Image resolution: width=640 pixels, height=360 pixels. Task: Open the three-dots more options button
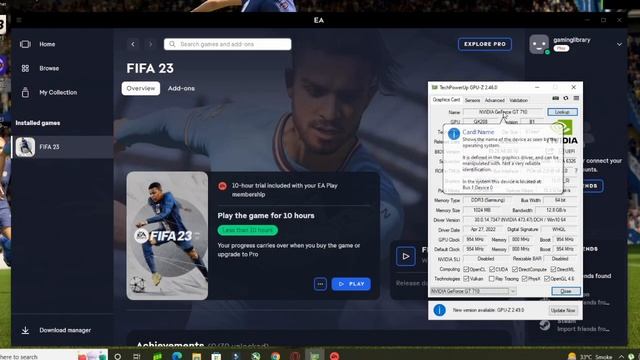[x=320, y=284]
